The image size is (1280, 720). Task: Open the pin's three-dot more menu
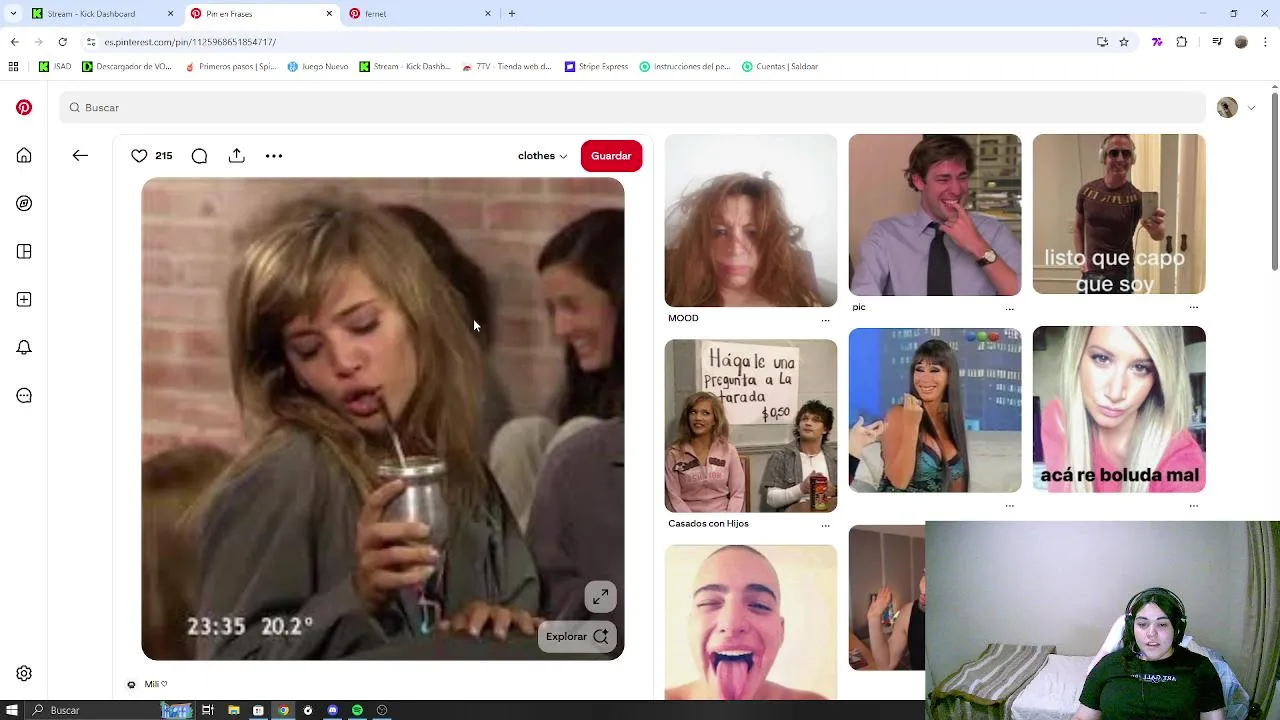coord(274,156)
